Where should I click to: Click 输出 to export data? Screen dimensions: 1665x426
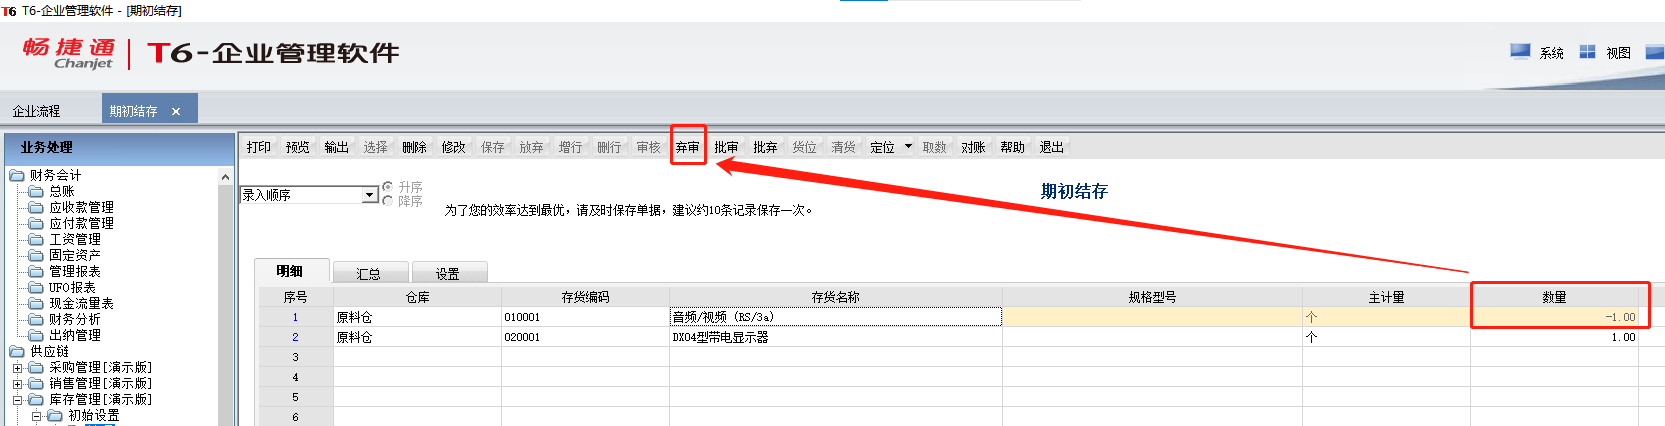(337, 147)
